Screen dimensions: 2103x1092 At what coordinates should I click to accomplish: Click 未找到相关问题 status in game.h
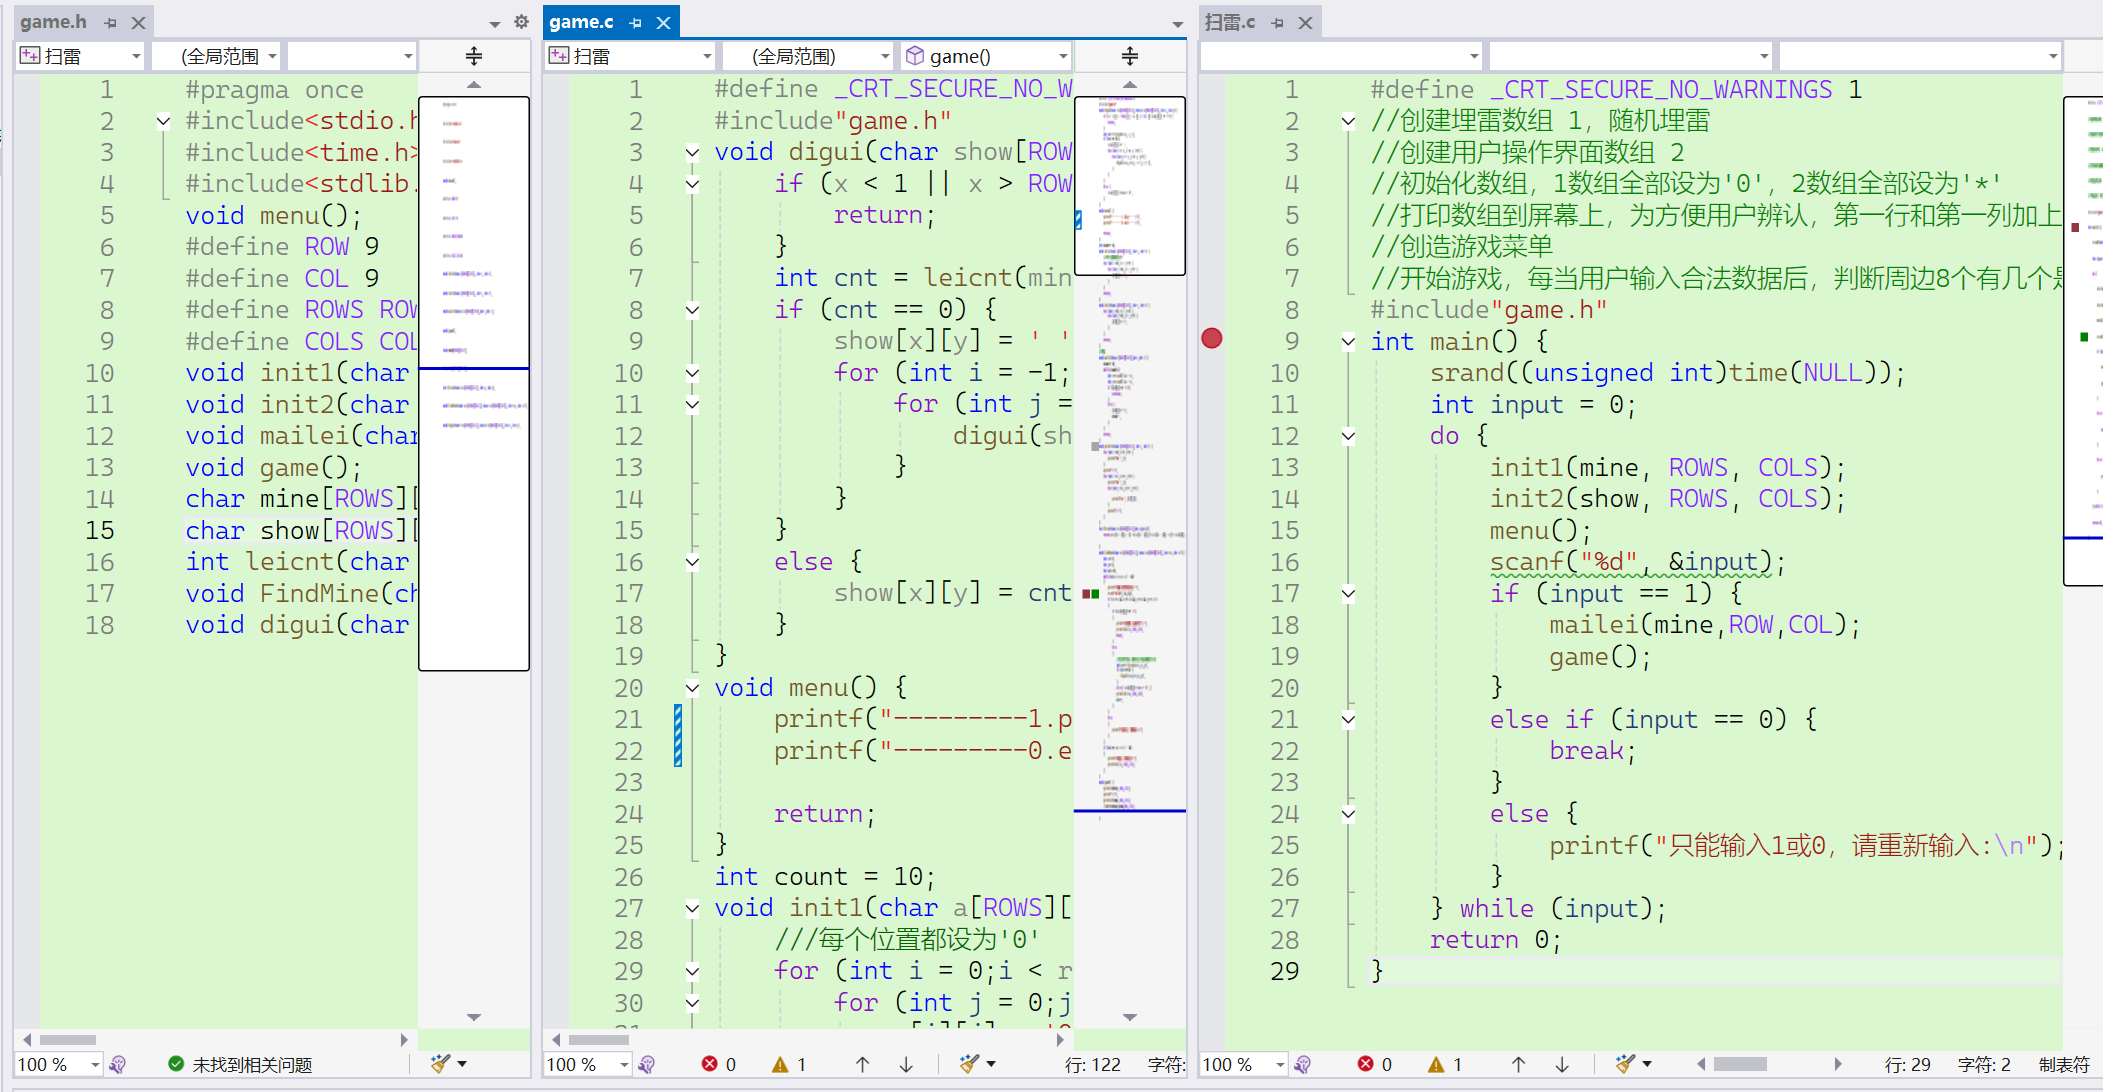[251, 1064]
